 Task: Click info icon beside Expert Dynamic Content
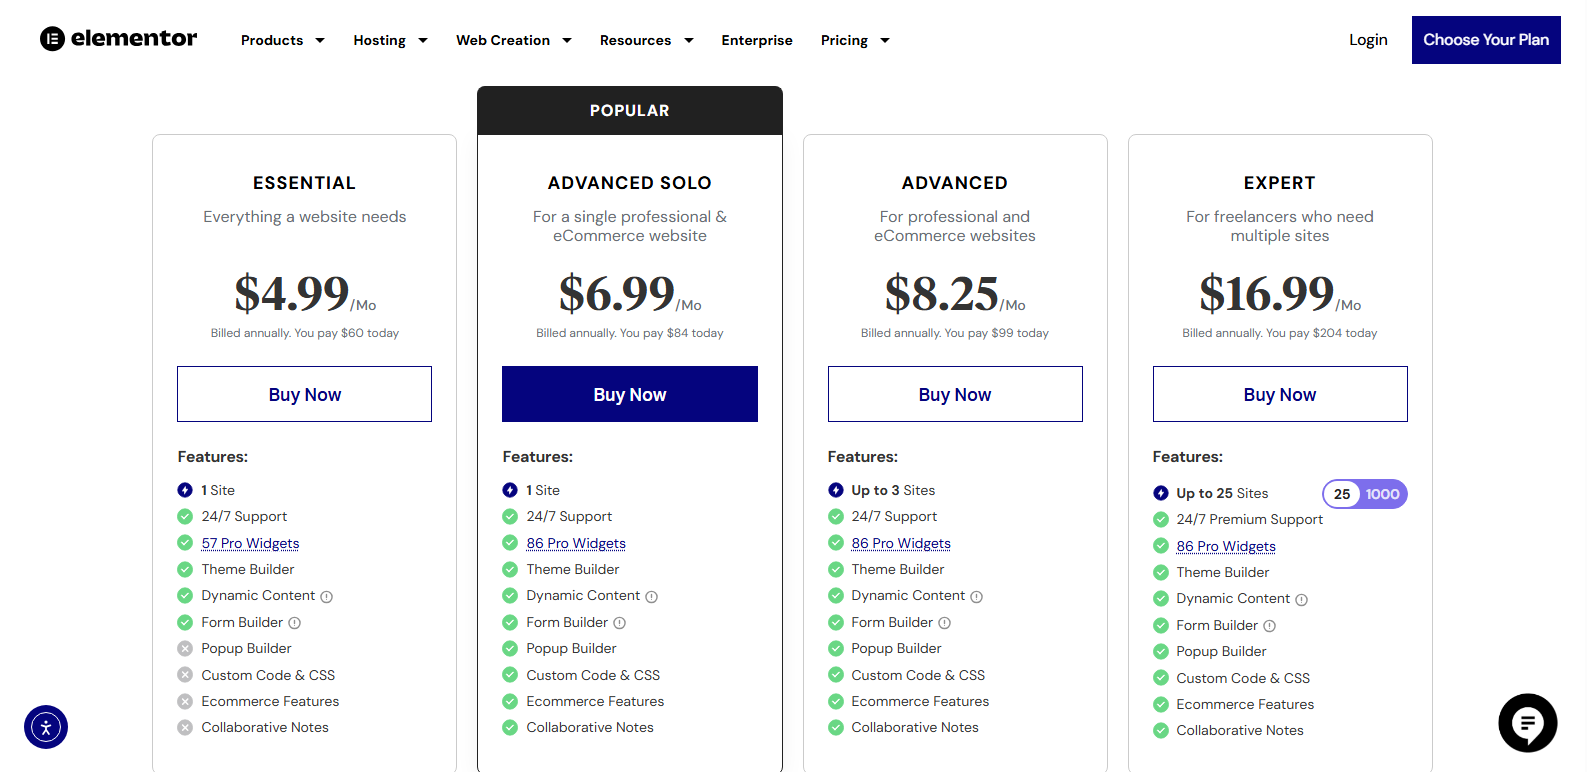pyautogui.click(x=1301, y=600)
